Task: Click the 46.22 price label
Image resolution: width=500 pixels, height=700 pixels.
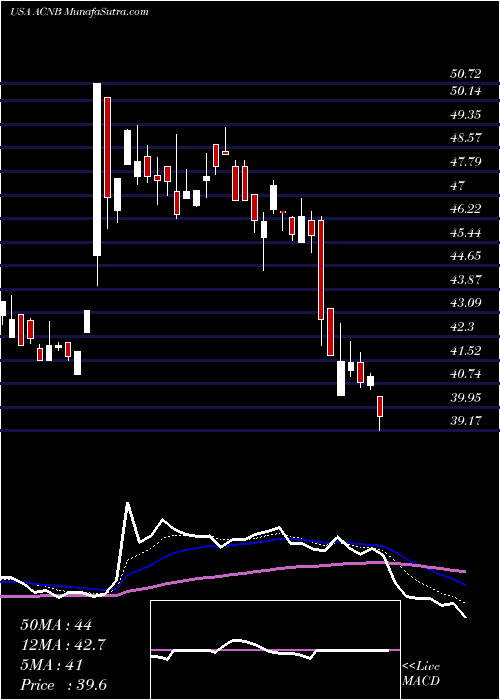Action: [x=465, y=208]
